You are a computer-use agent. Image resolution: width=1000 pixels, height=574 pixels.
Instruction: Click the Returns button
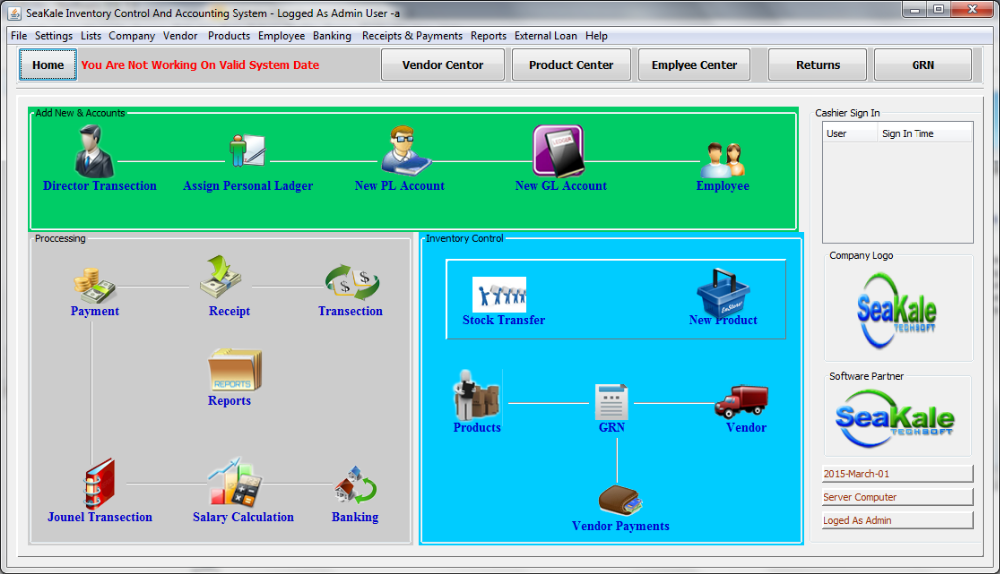(818, 64)
